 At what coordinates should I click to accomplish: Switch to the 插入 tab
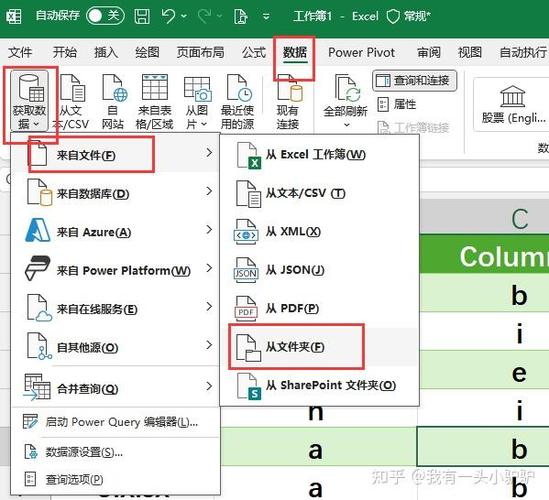pyautogui.click(x=106, y=53)
